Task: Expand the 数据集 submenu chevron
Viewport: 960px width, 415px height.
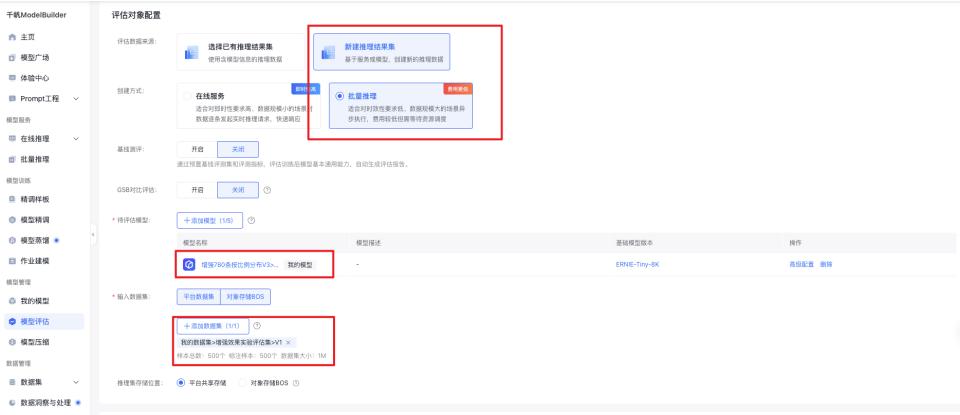Action: pyautogui.click(x=76, y=382)
